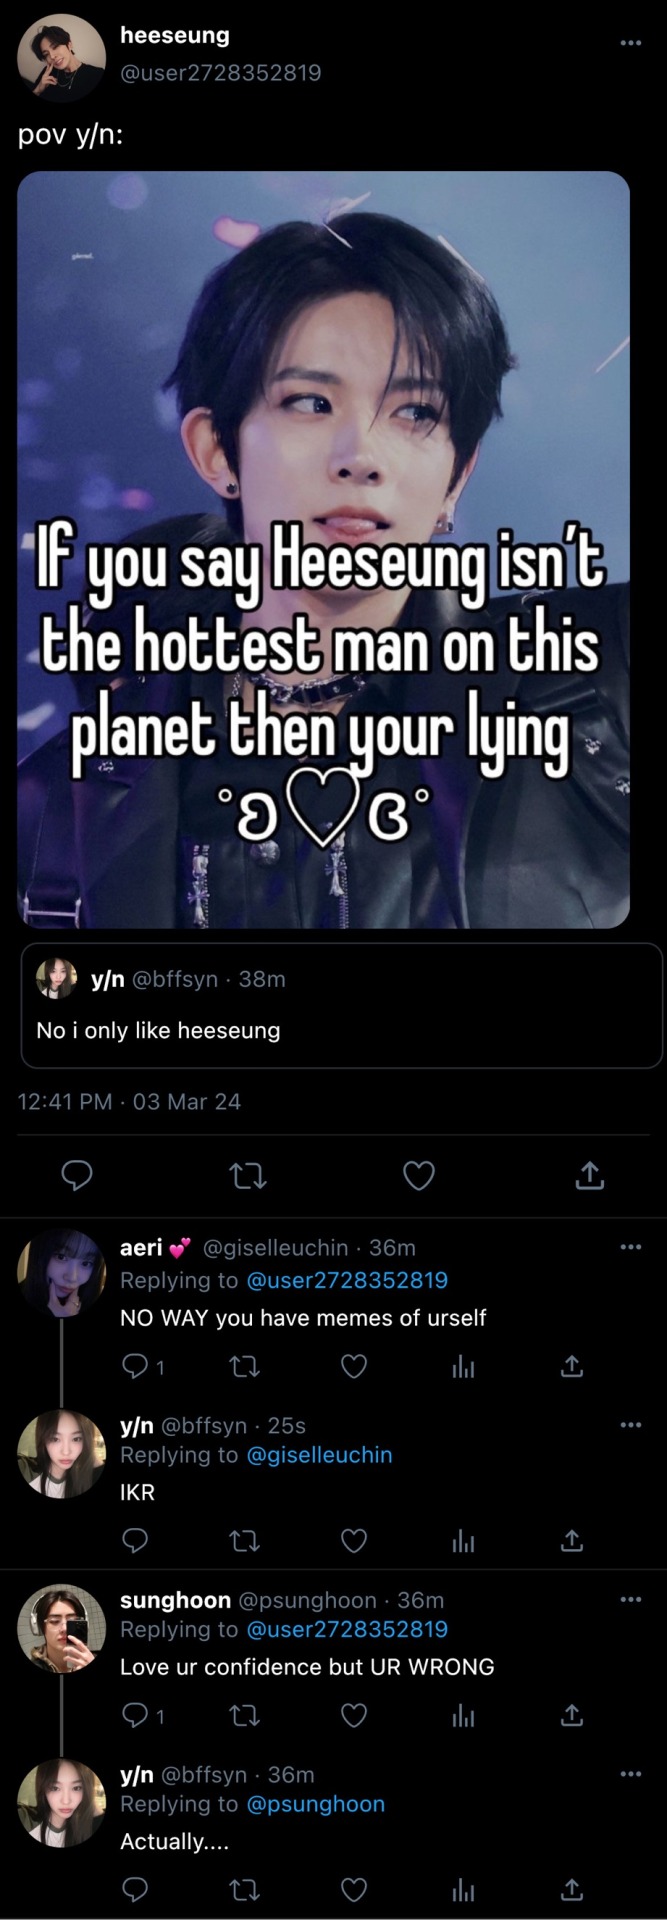Share heeseung's main tweet
Screen dimensions: 667x1920
590,1176
